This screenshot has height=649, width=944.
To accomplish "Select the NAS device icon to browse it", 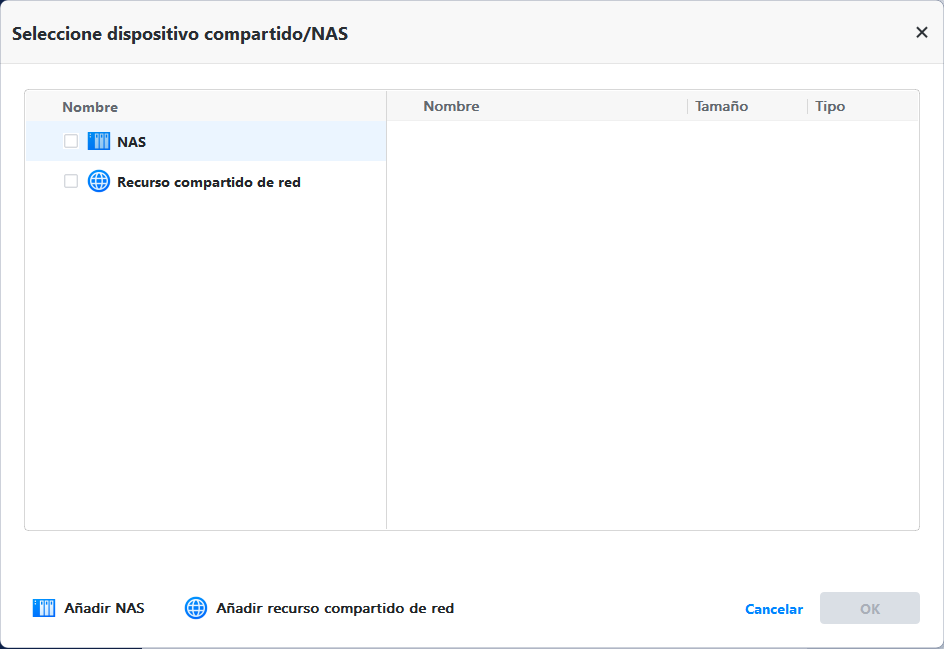I will tap(99, 141).
